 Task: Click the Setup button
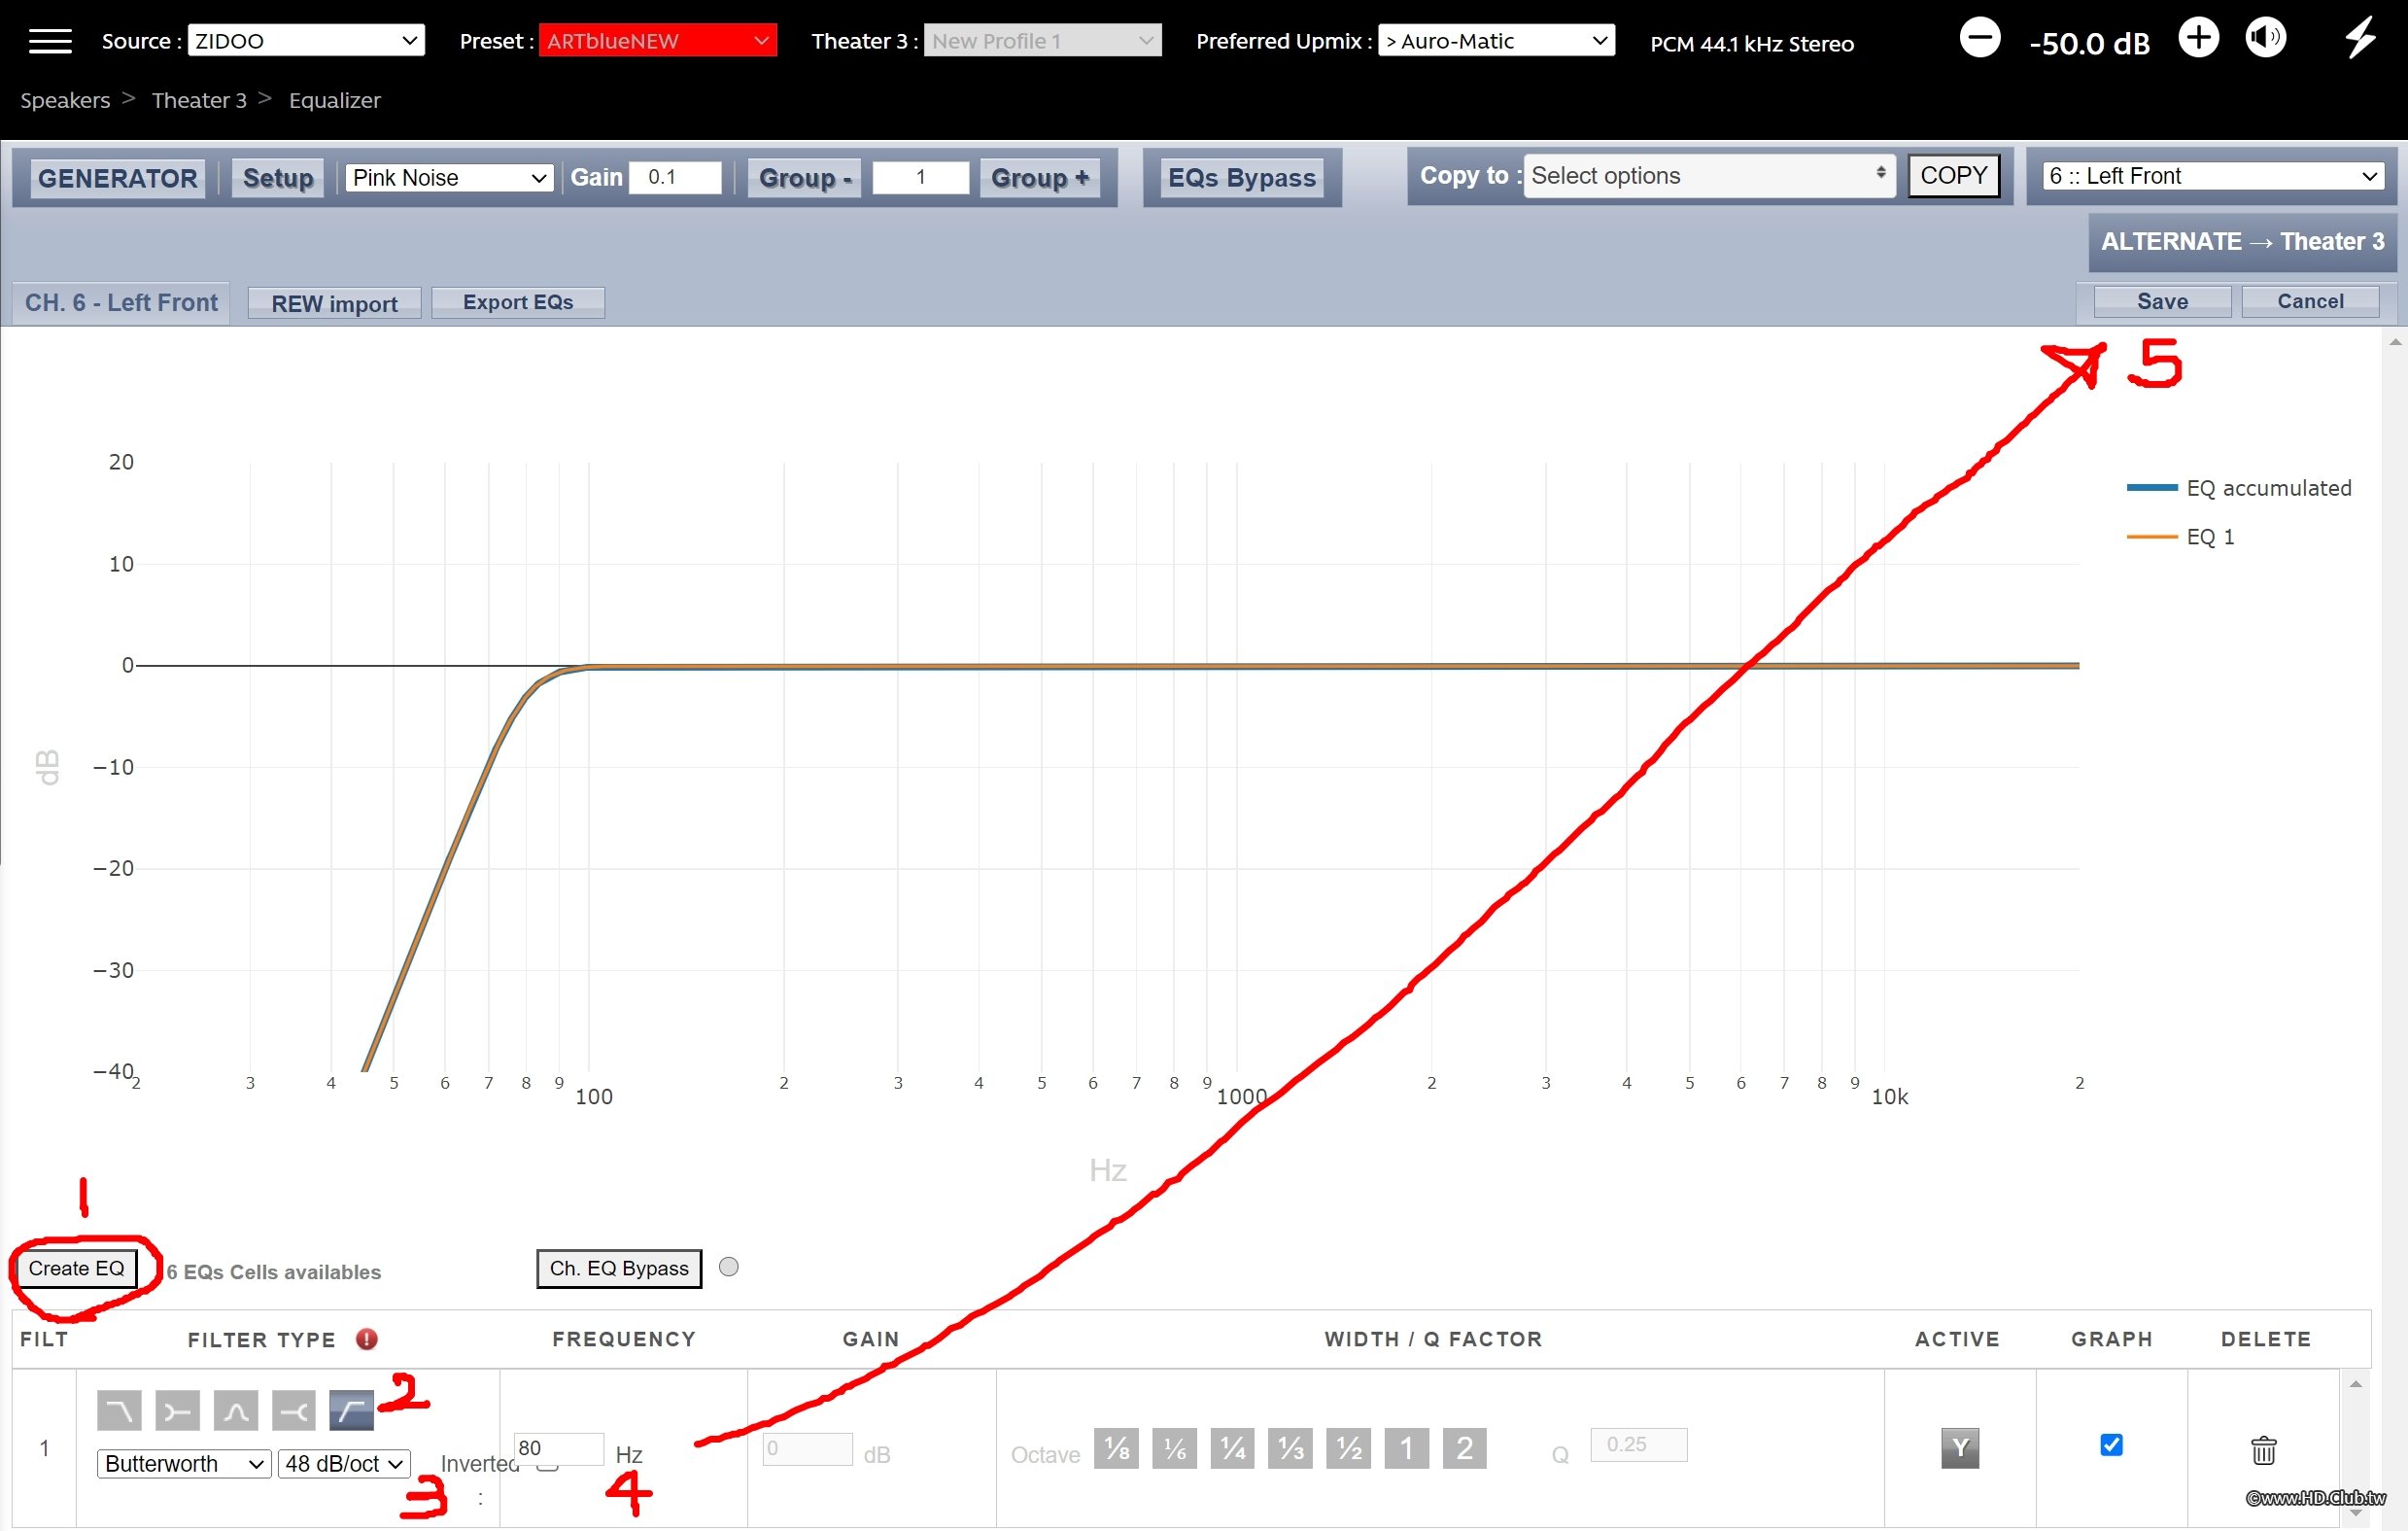[278, 179]
